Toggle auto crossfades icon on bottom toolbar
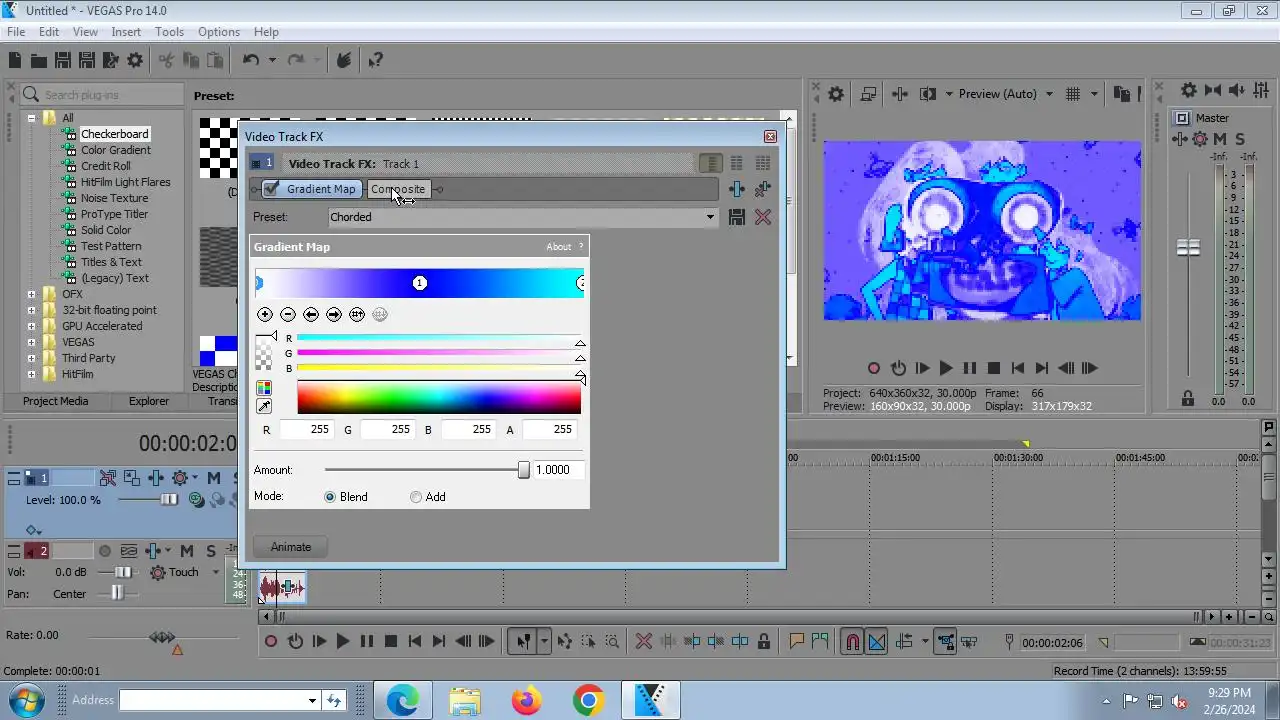Screen dimensions: 1280x720 (x=876, y=642)
